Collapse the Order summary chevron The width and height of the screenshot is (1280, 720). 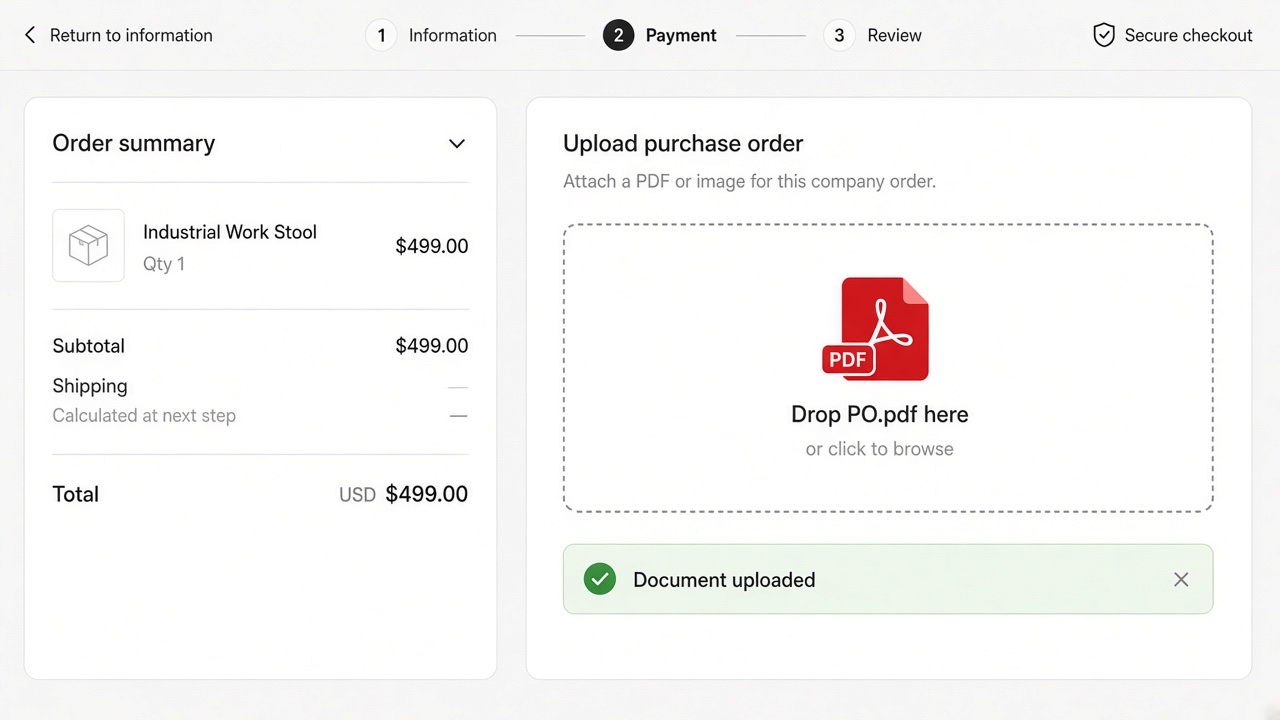[457, 144]
